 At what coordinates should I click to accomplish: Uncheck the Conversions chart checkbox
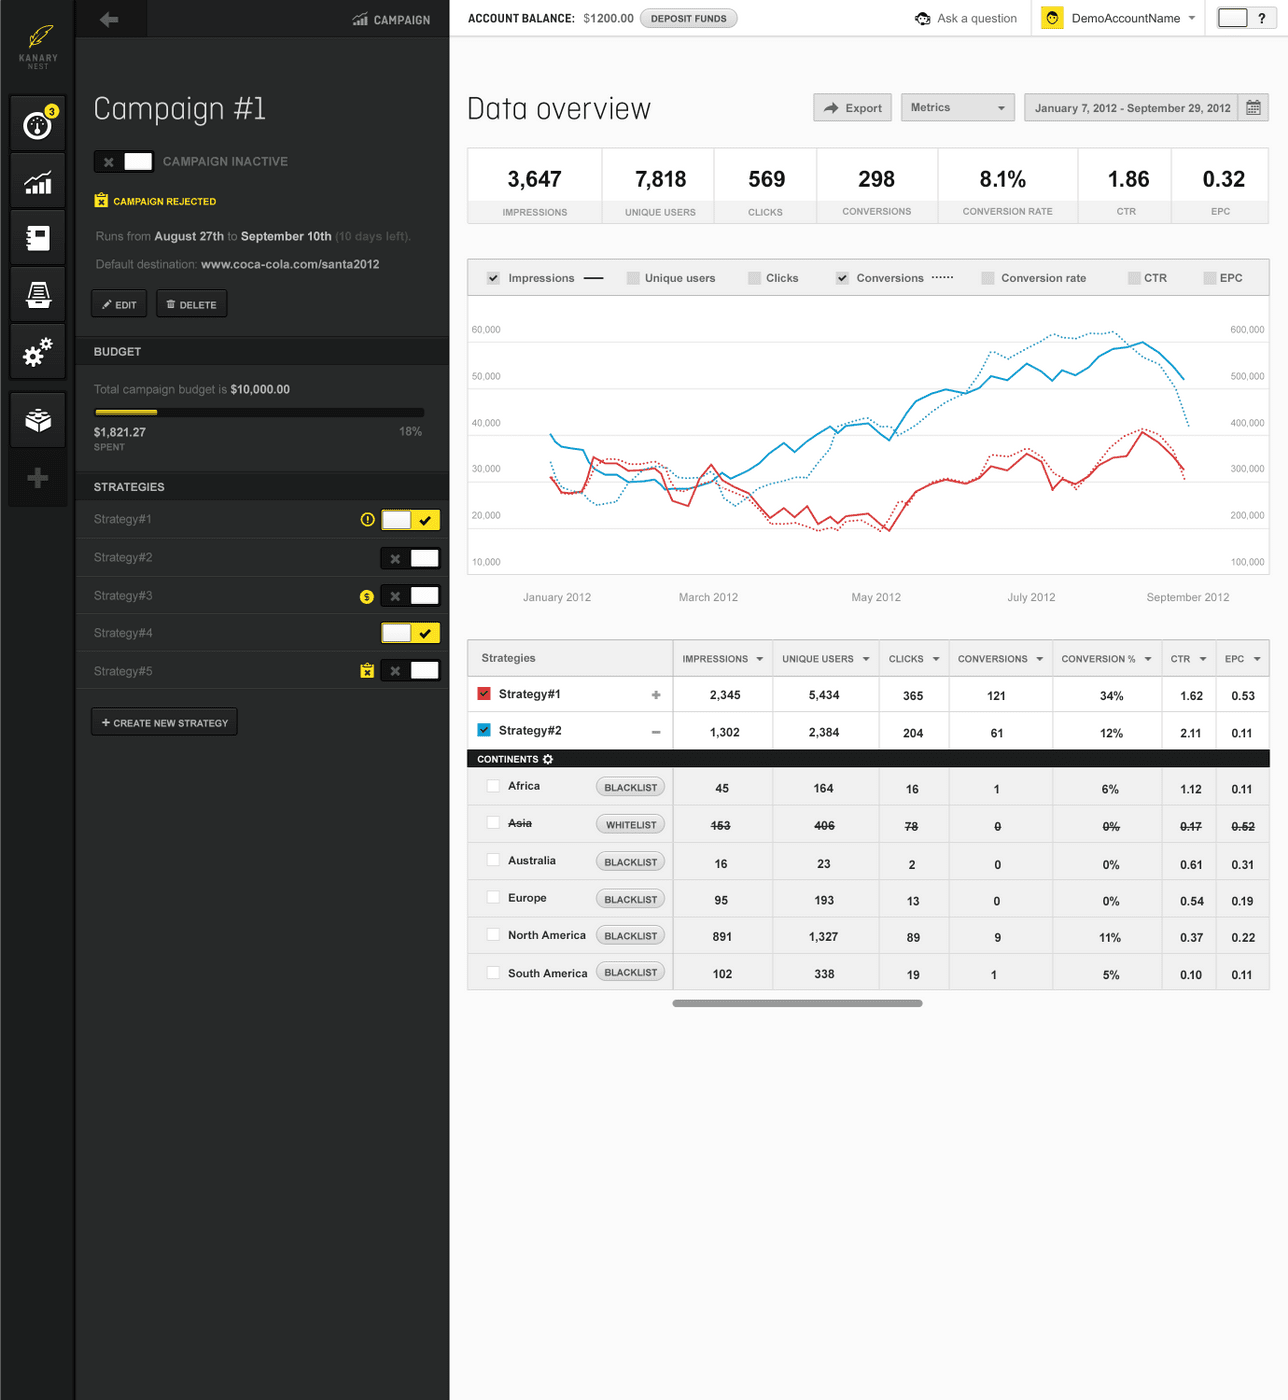tap(842, 278)
